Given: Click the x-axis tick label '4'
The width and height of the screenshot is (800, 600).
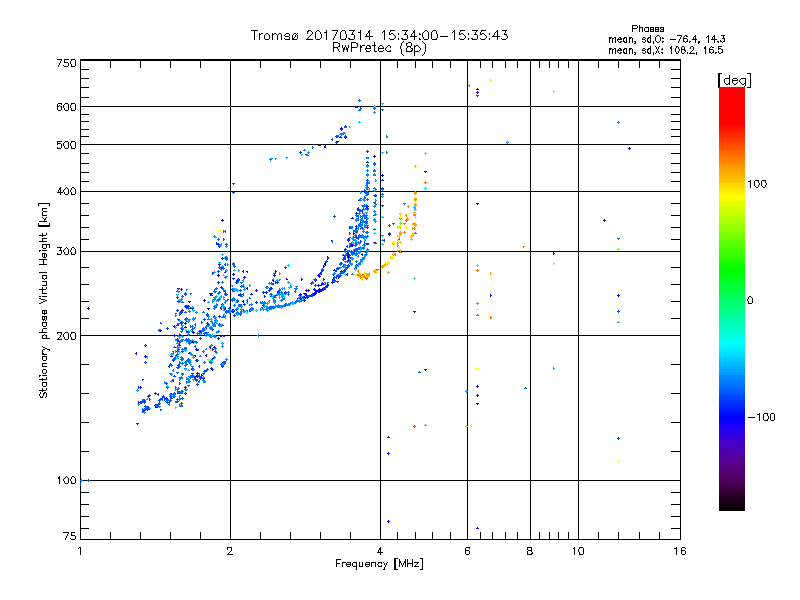Looking at the screenshot, I should pyautogui.click(x=380, y=551).
